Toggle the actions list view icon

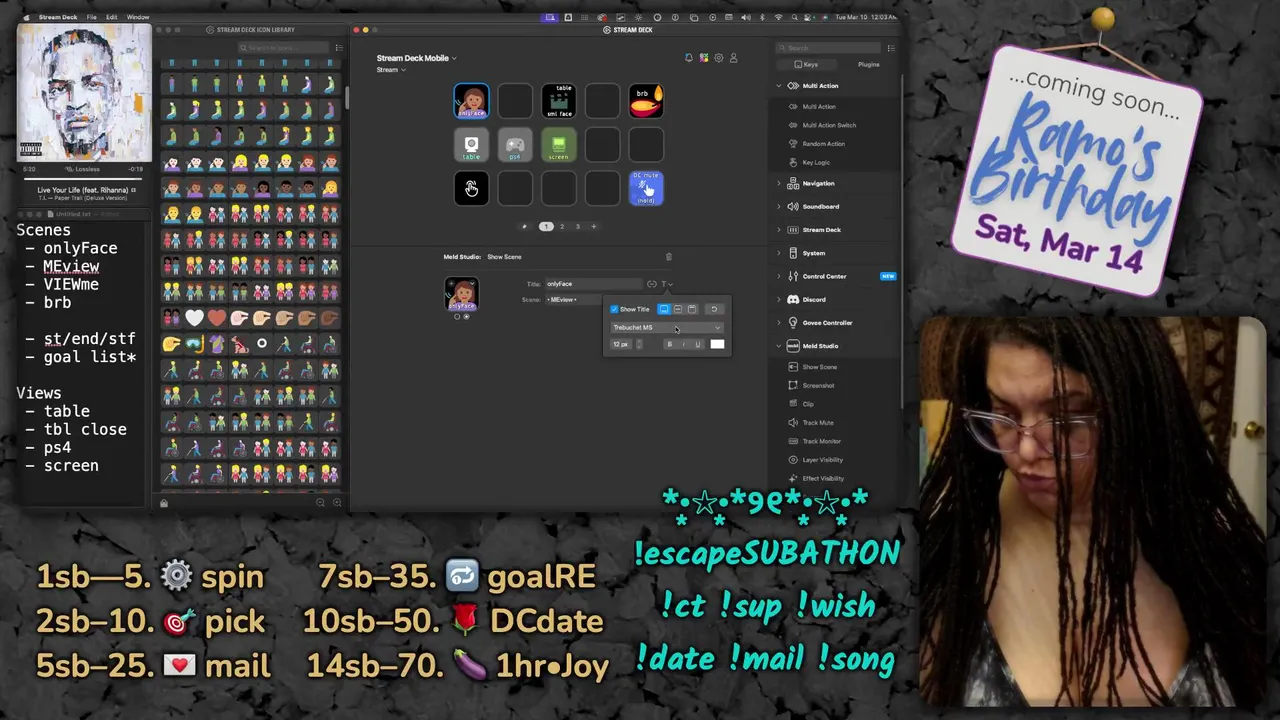coord(891,48)
